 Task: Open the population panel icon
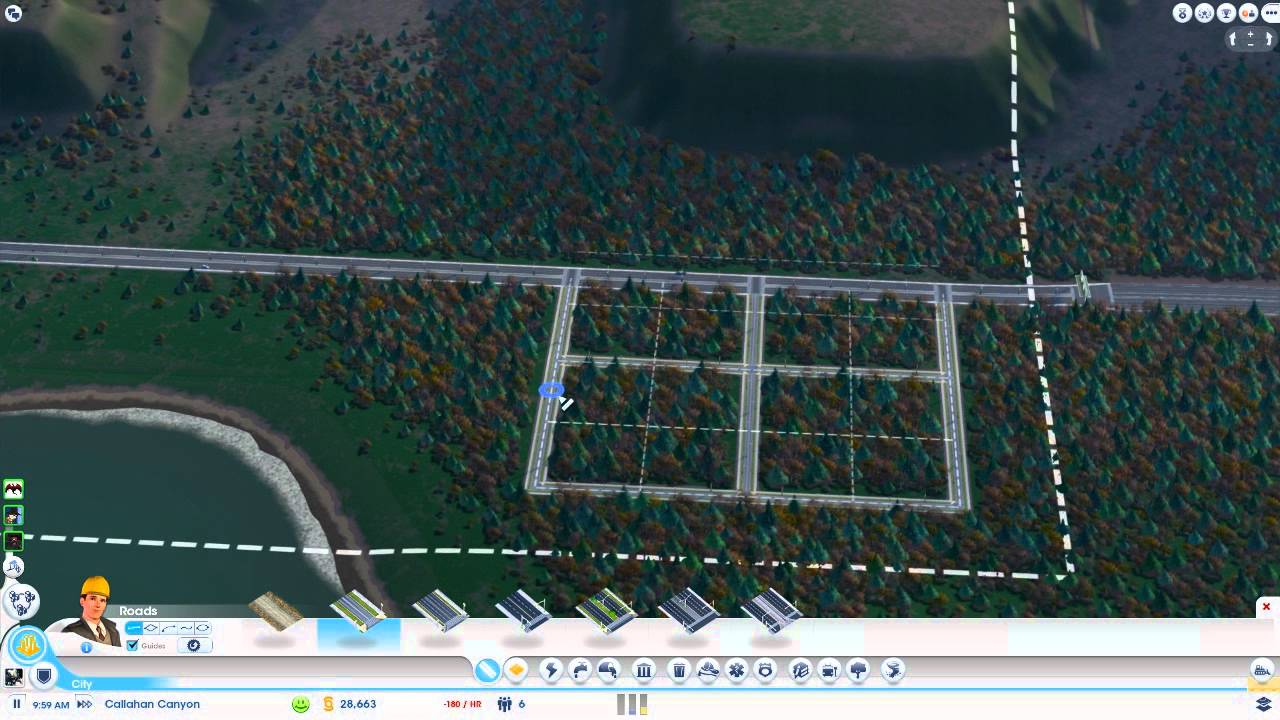click(x=505, y=704)
